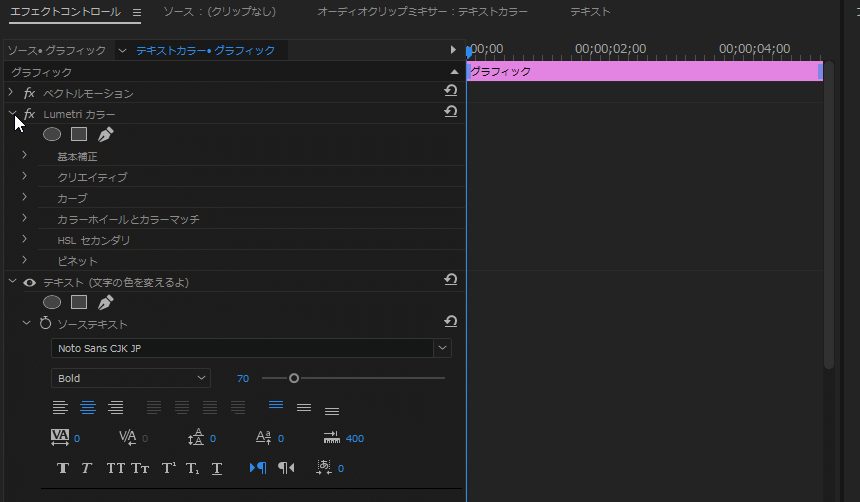This screenshot has width=860, height=502.
Task: Create rectangle mask under テキスト layer
Action: (79, 302)
